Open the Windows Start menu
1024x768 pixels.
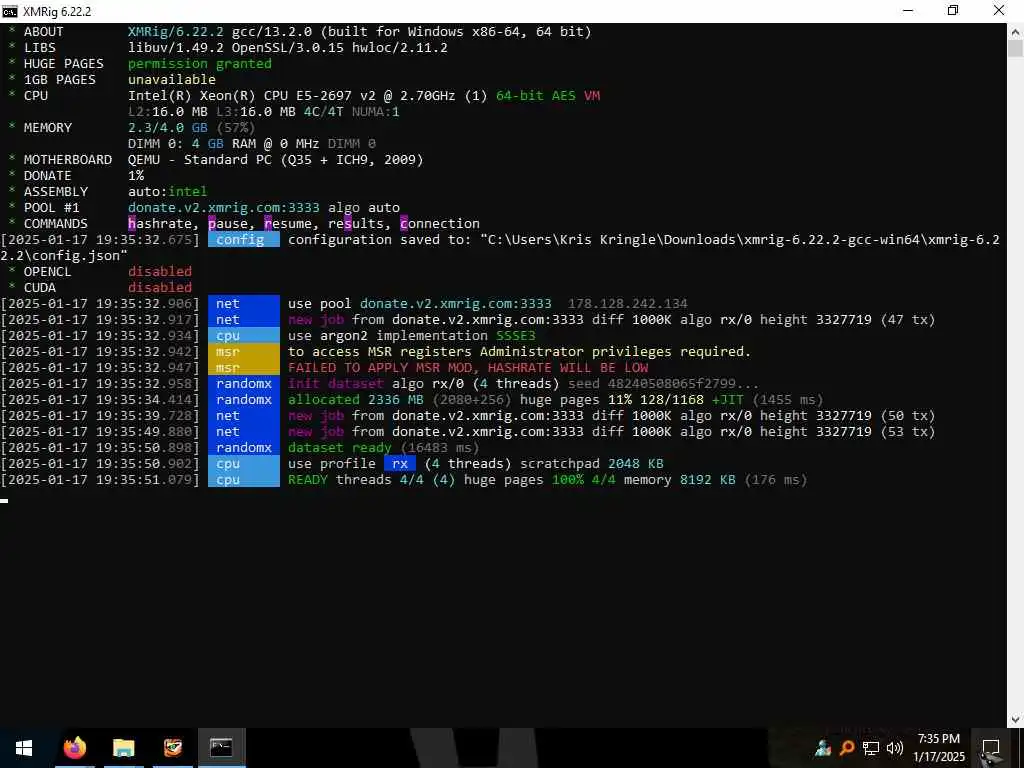(24, 748)
